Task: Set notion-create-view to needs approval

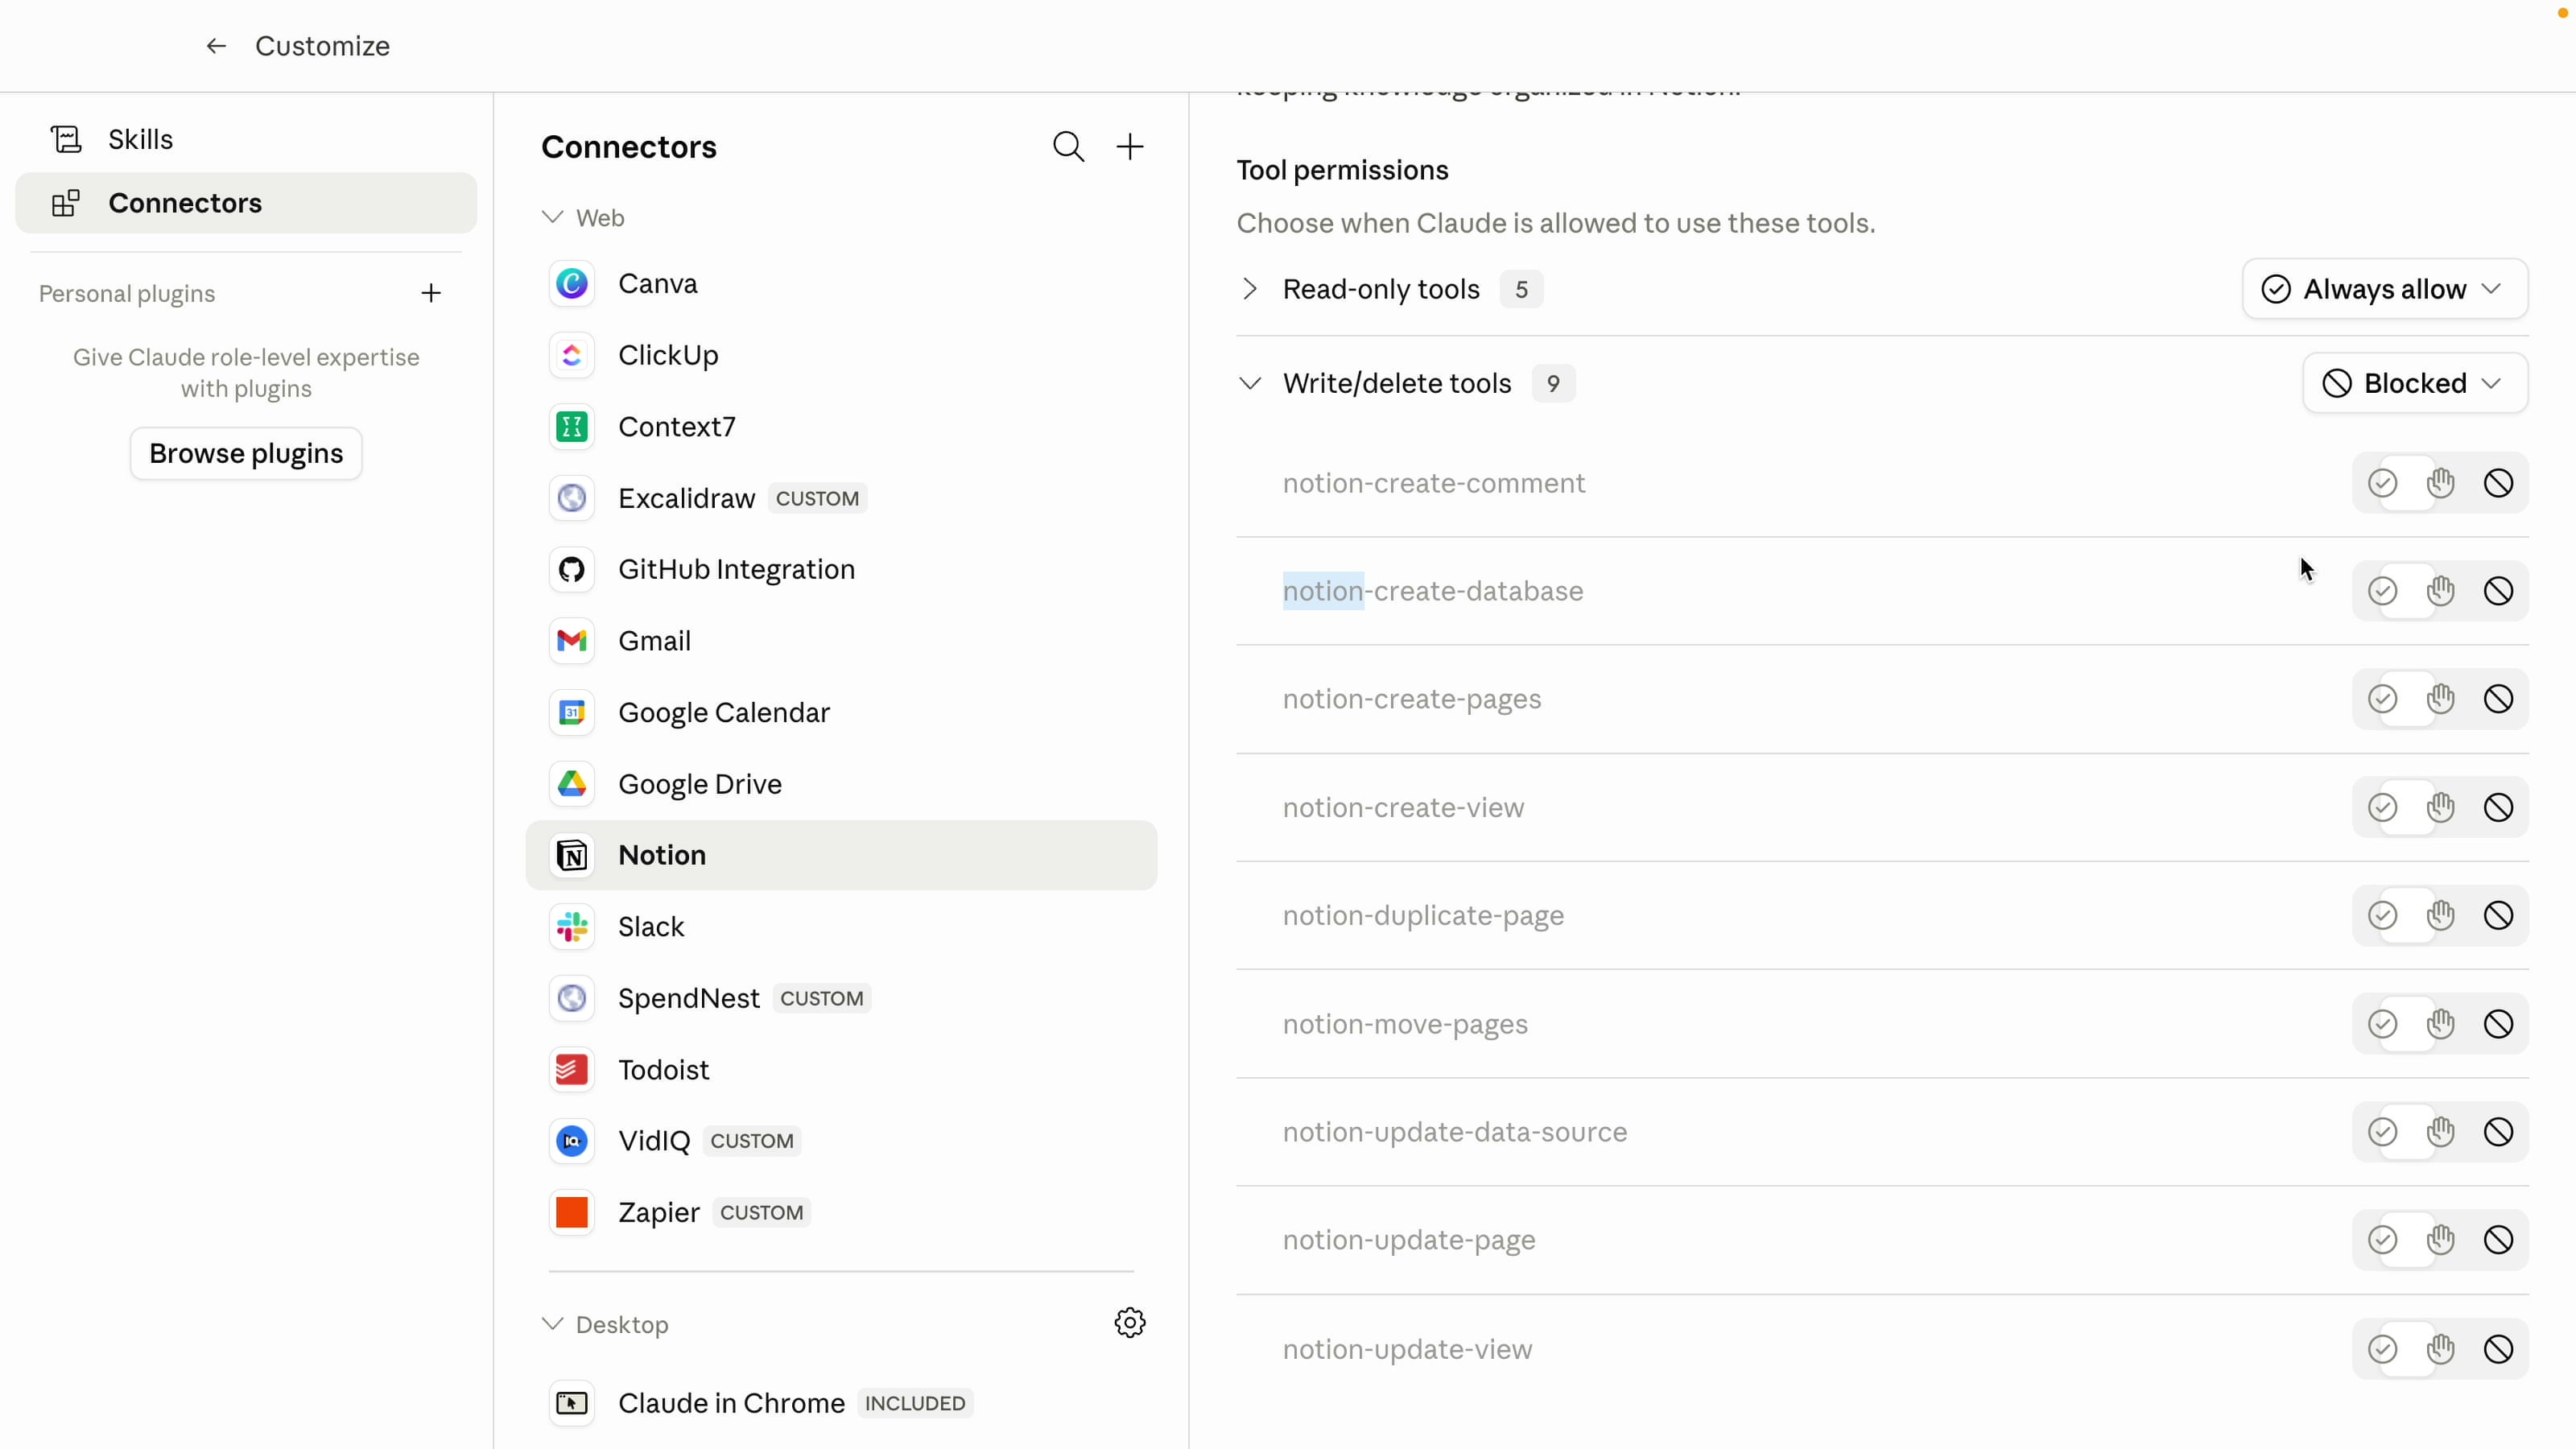Action: click(x=2441, y=807)
